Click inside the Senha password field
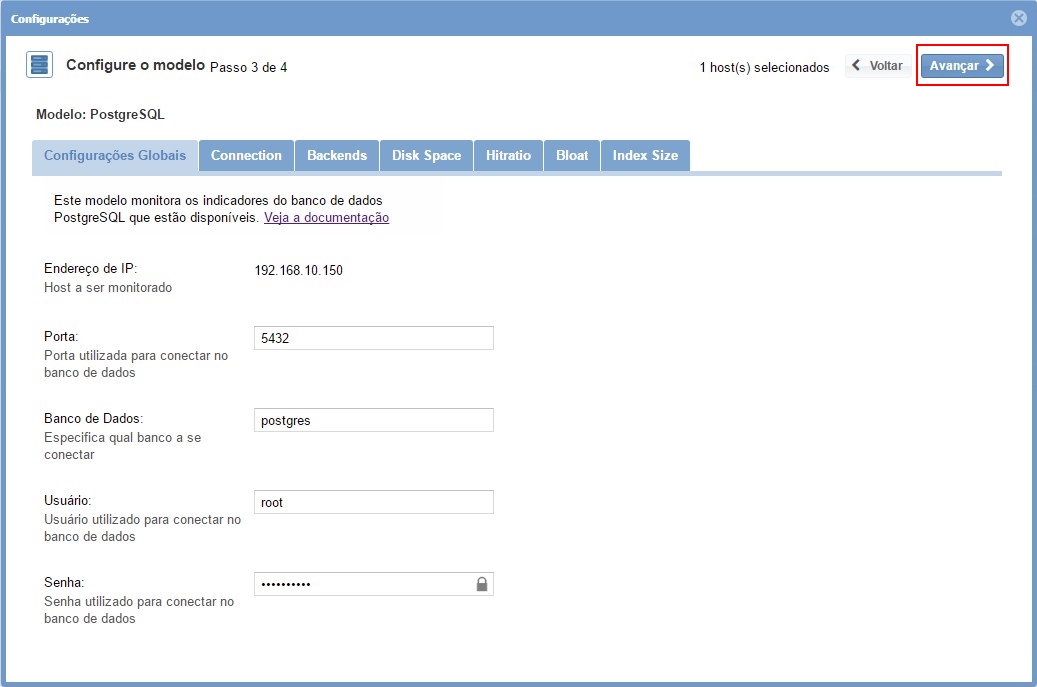1037x687 pixels. click(360, 584)
